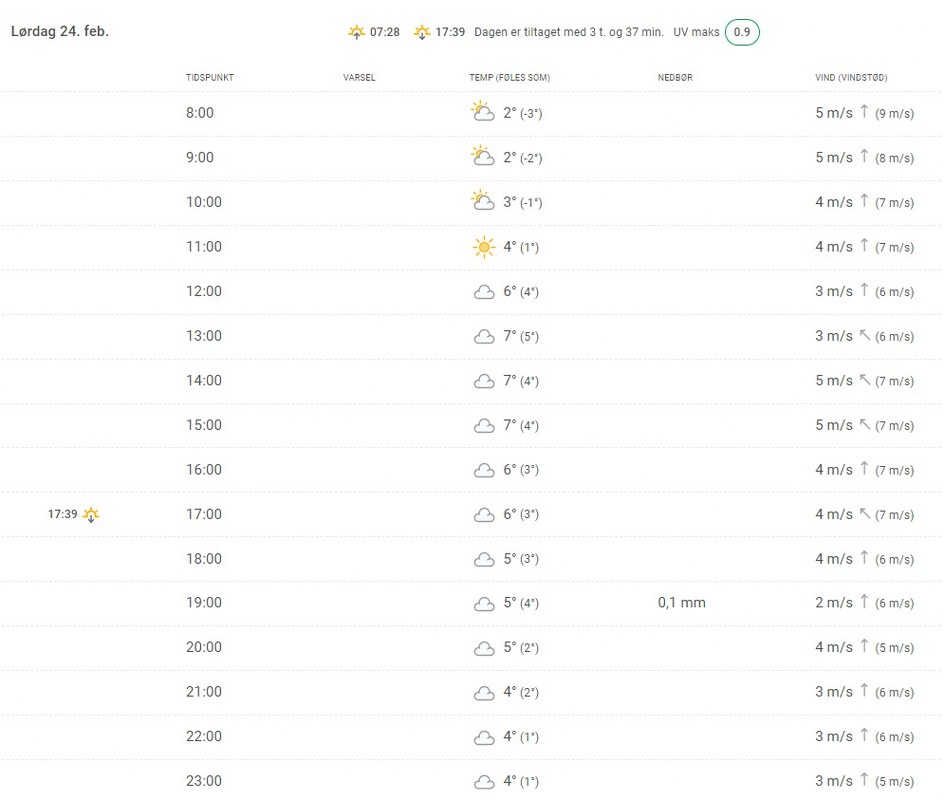Click the UV maks 0.9 badge
Viewport: 943px width, 800px height.
coord(742,32)
